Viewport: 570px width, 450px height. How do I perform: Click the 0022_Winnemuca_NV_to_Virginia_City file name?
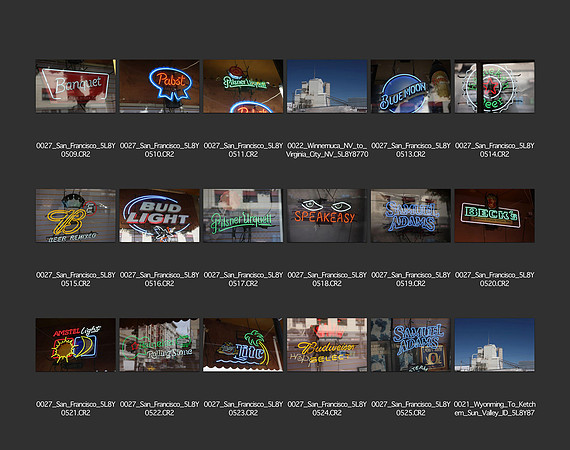coord(327,150)
